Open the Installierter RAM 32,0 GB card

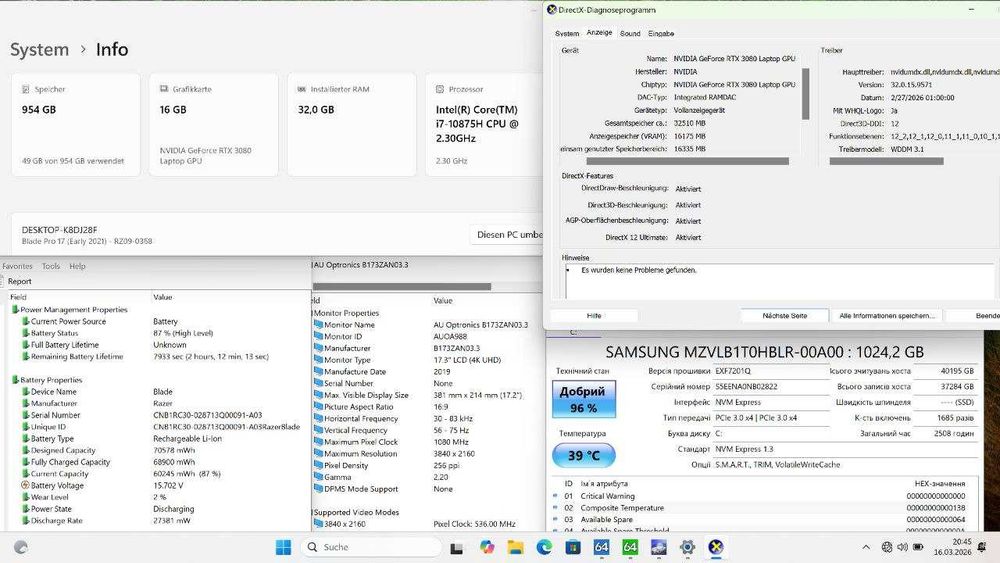[x=351, y=124]
